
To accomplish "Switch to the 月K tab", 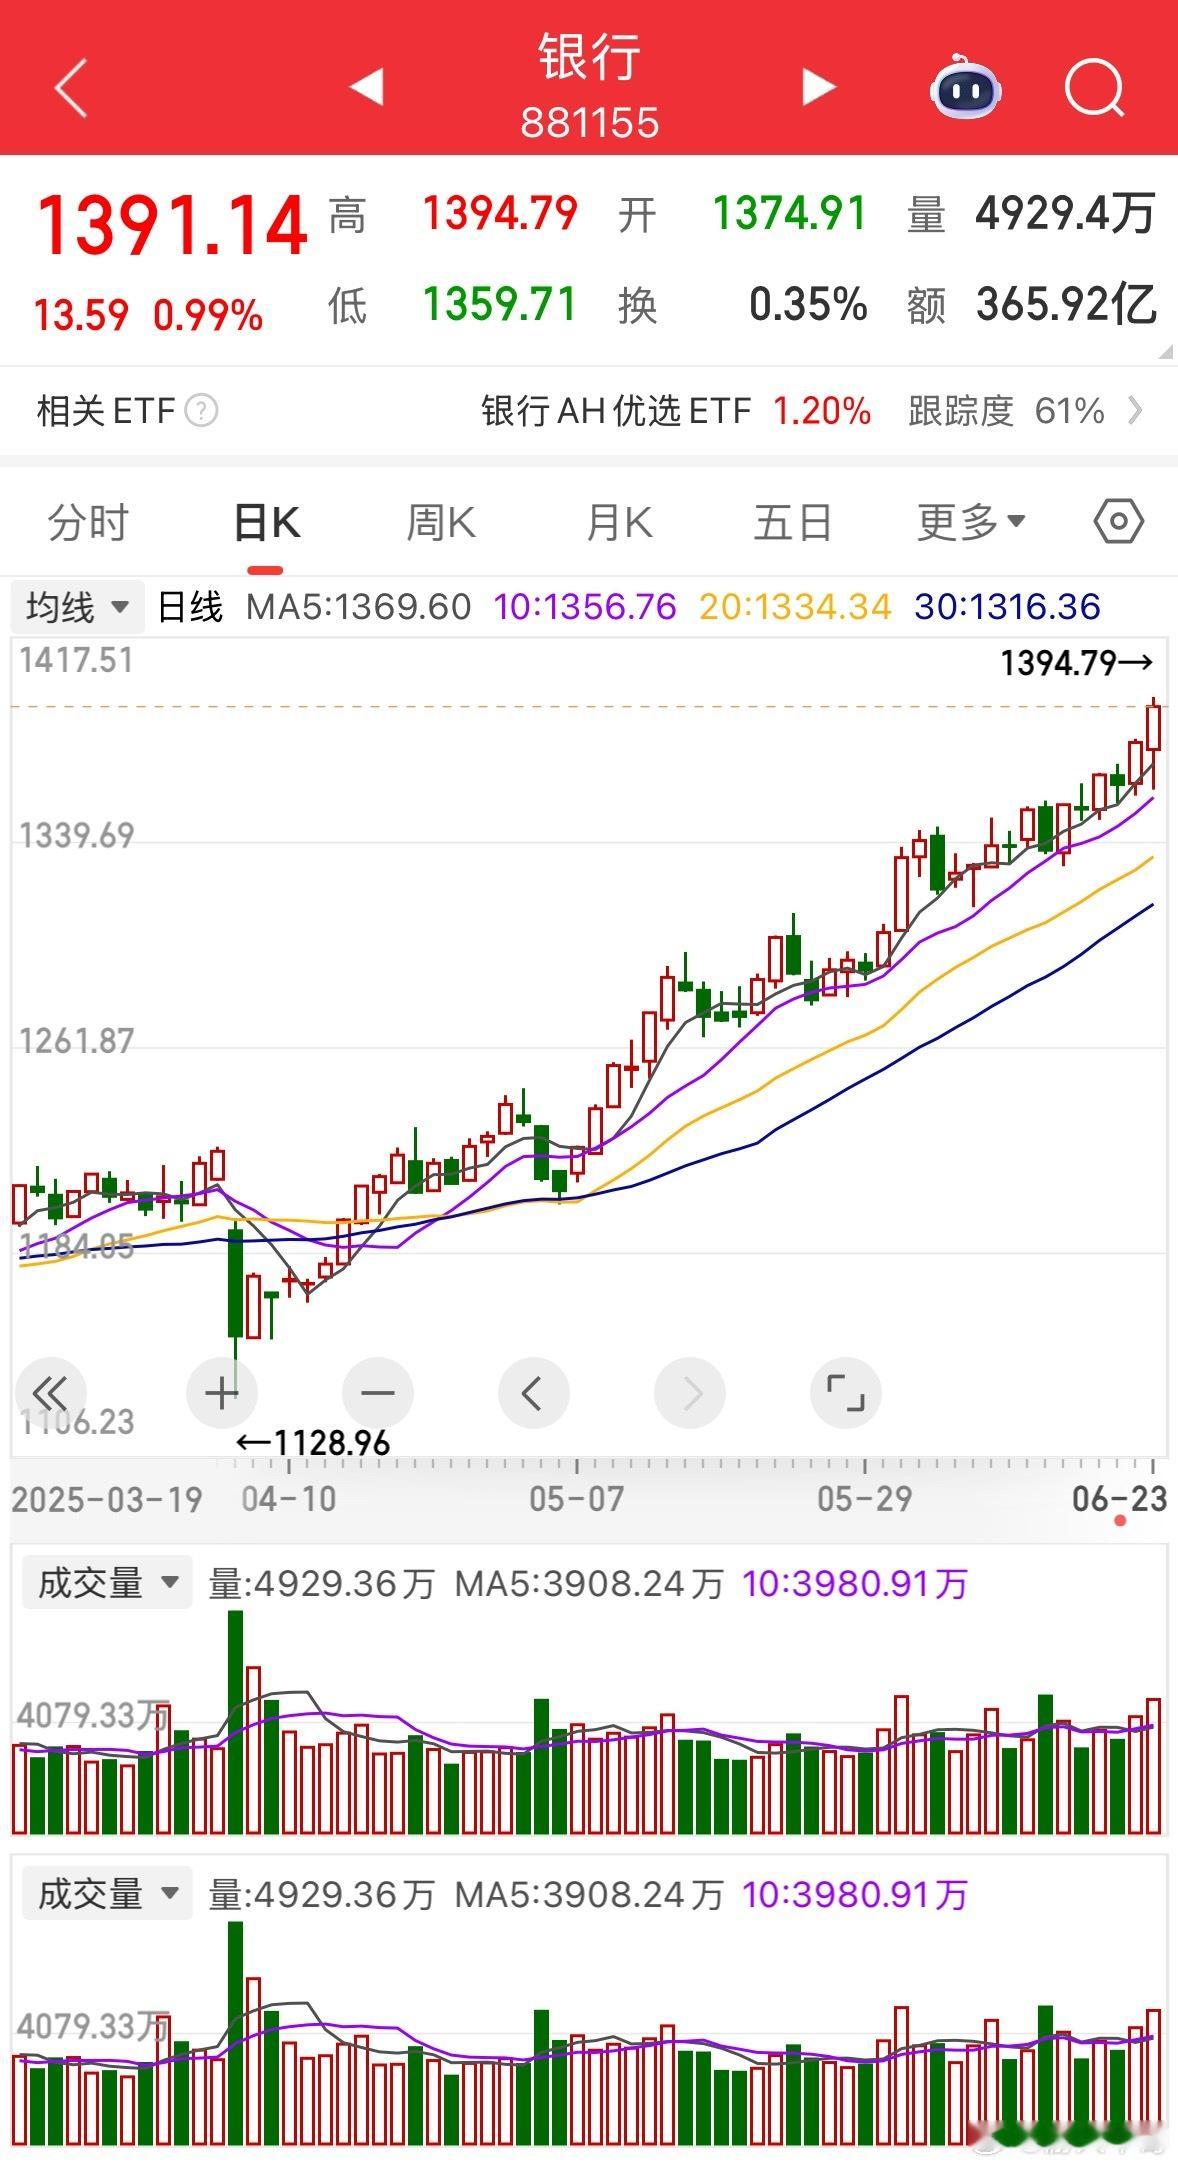I will [619, 523].
